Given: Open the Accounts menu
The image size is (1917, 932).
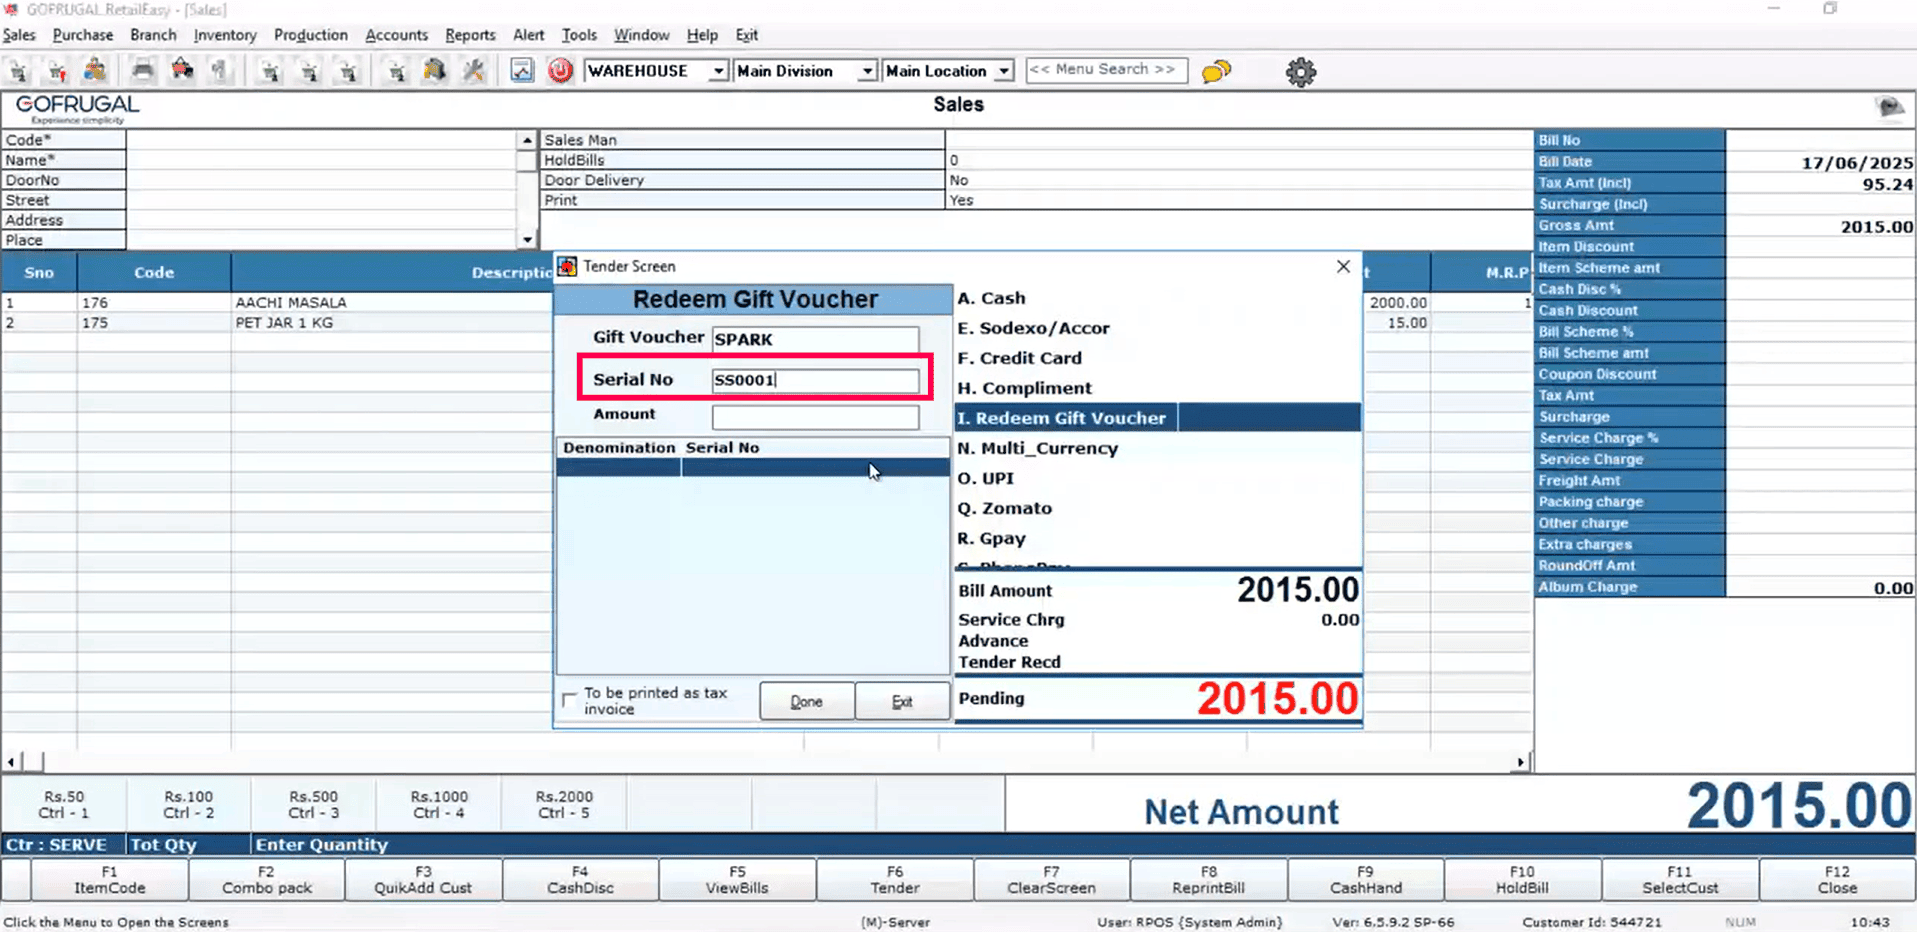Looking at the screenshot, I should click(396, 35).
